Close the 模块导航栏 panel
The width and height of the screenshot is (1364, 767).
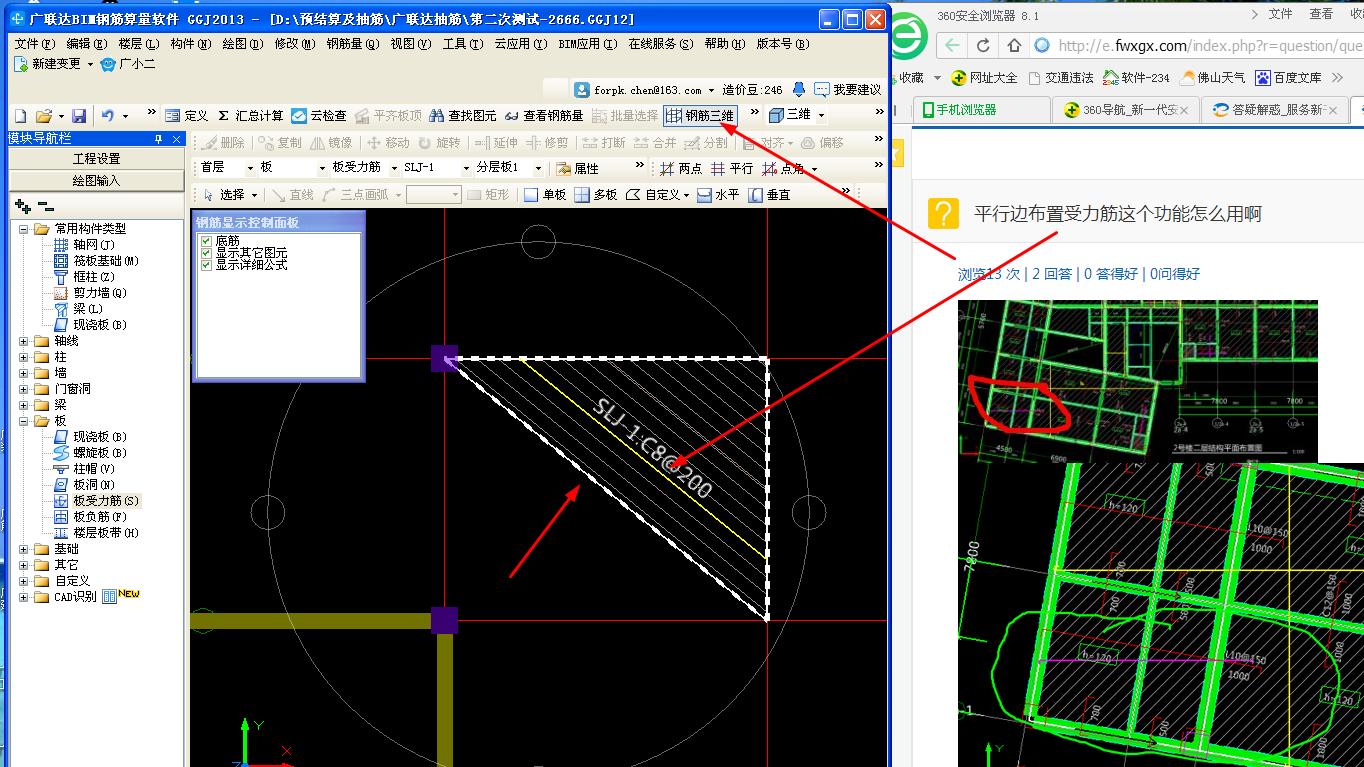click(177, 139)
